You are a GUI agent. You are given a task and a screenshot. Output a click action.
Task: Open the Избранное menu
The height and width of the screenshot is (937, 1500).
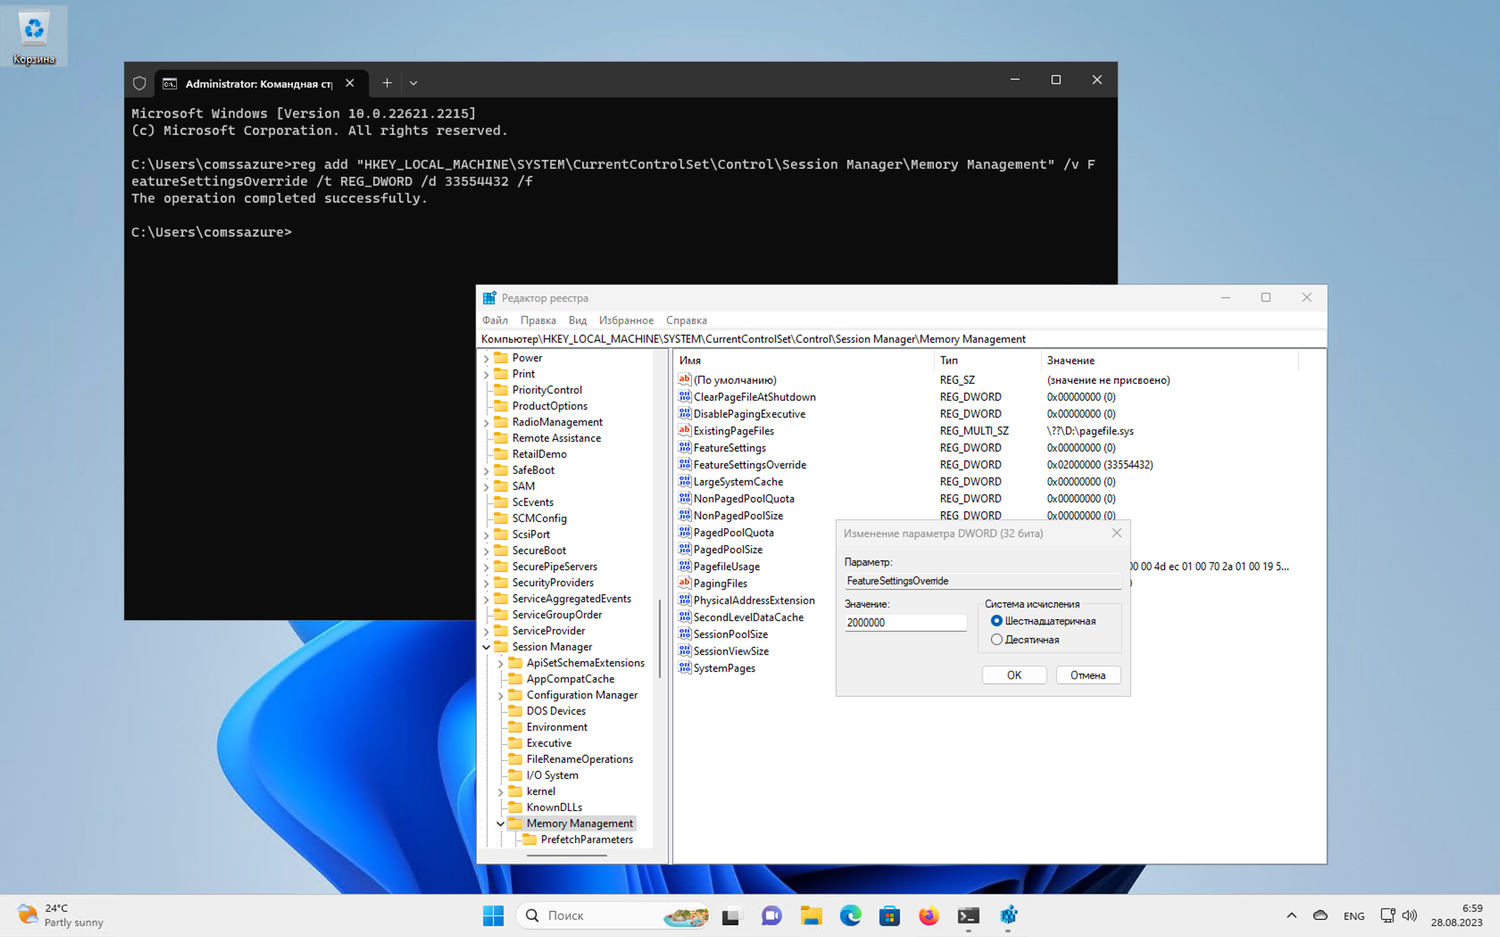626,320
